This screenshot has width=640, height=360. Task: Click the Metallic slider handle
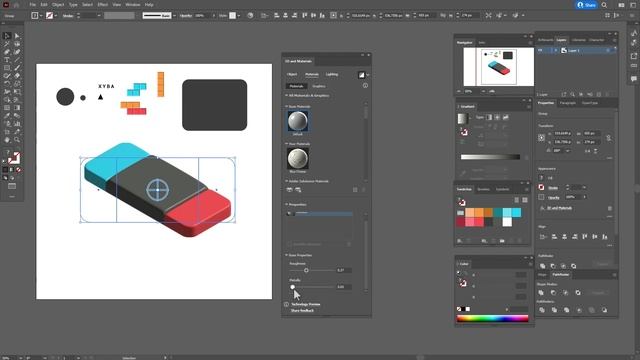pos(293,287)
